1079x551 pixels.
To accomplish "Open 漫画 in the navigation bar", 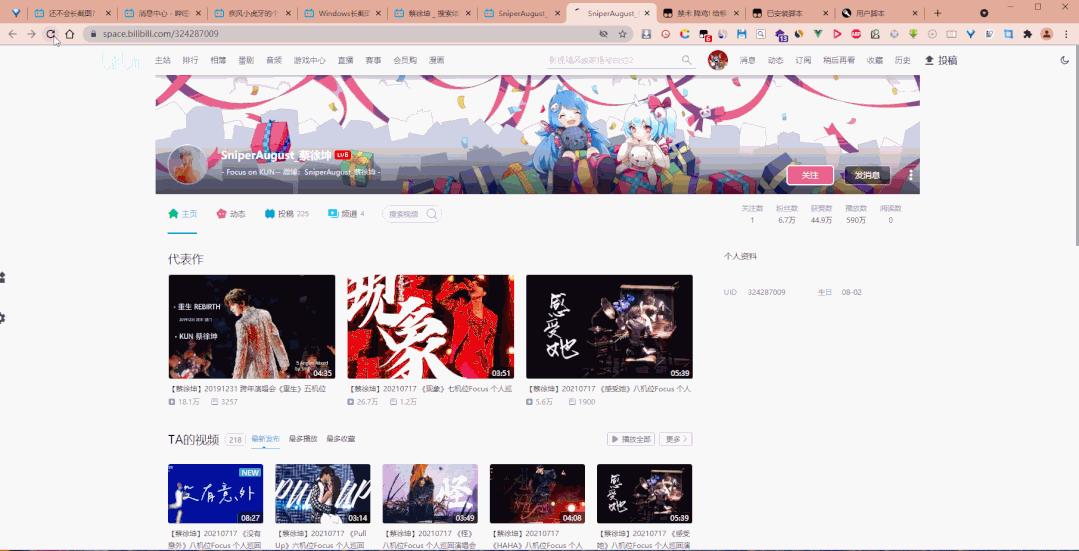I will coord(436,61).
